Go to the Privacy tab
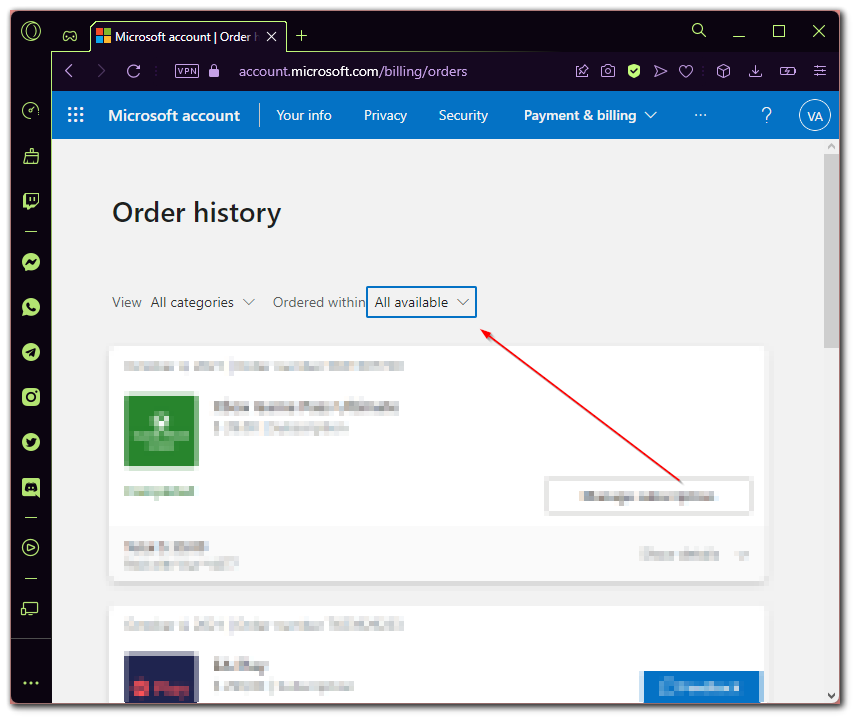 tap(385, 115)
